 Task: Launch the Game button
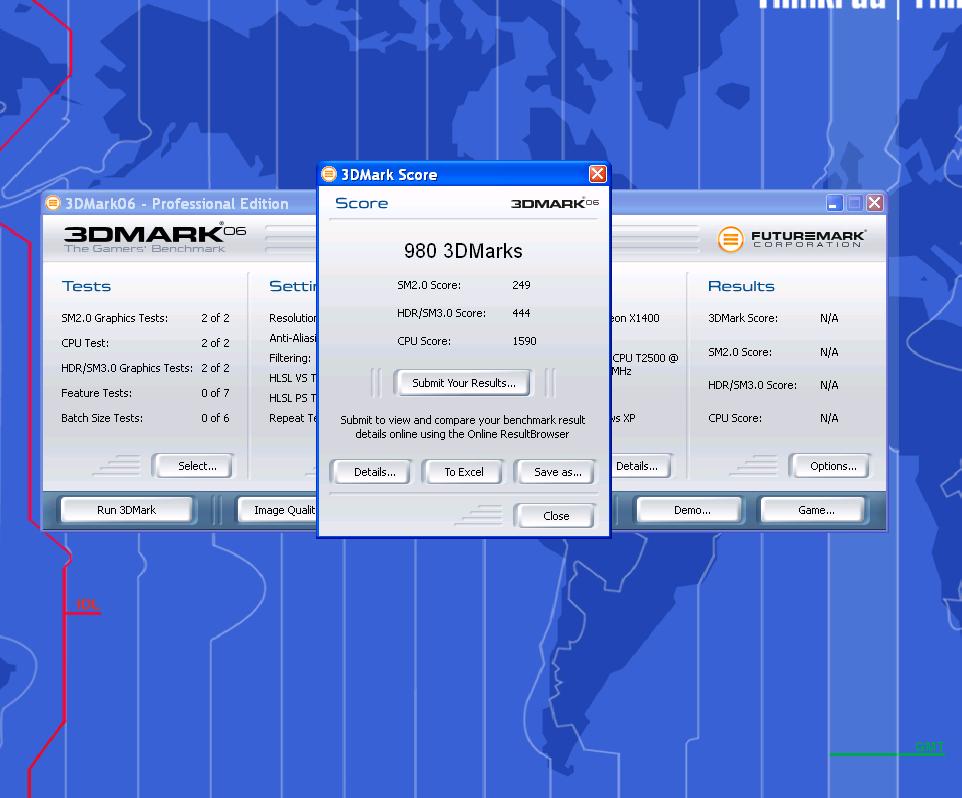pyautogui.click(x=815, y=510)
